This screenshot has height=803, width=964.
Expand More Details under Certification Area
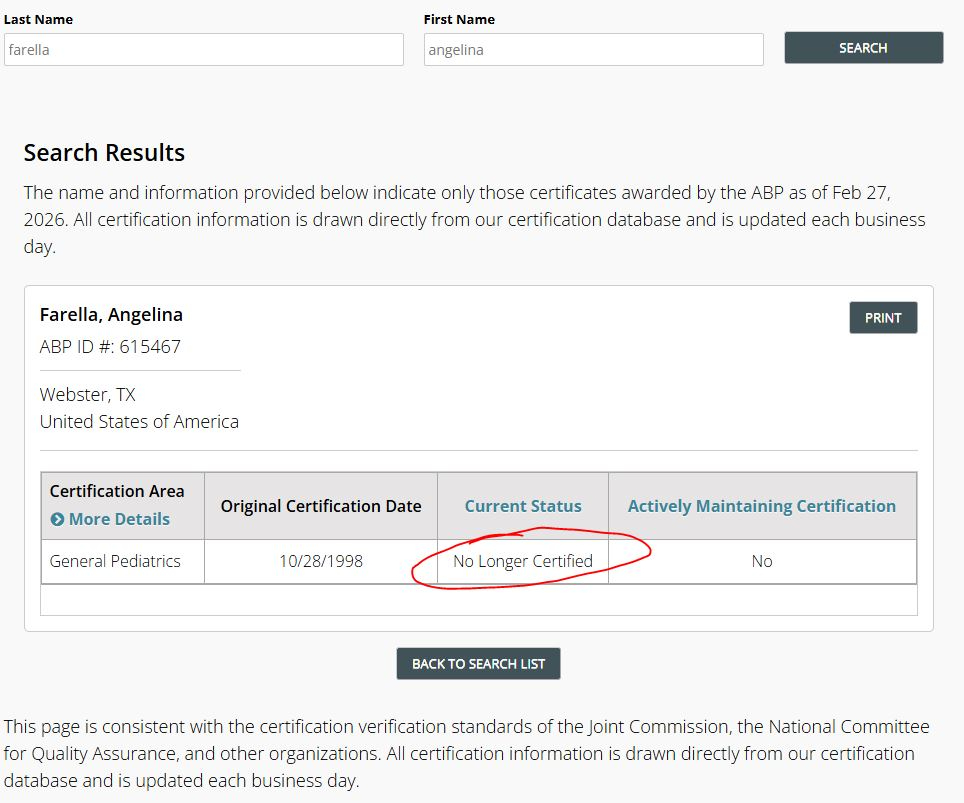[x=118, y=519]
